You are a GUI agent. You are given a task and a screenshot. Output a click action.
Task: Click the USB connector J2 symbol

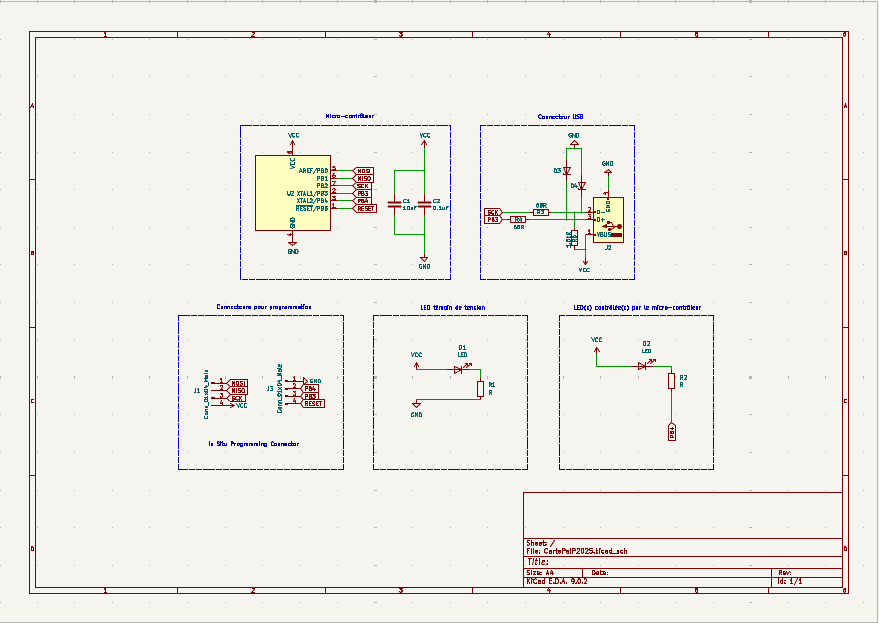(x=608, y=220)
